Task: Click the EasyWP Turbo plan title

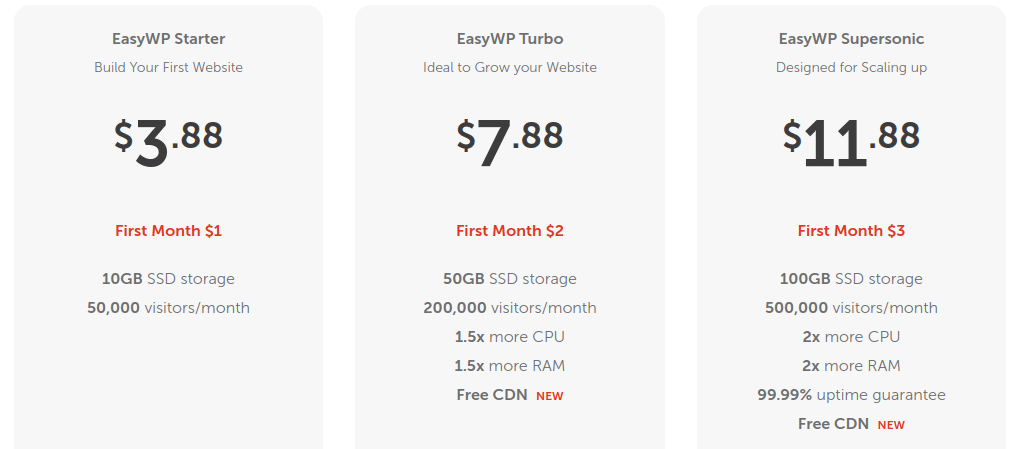Action: 510,39
